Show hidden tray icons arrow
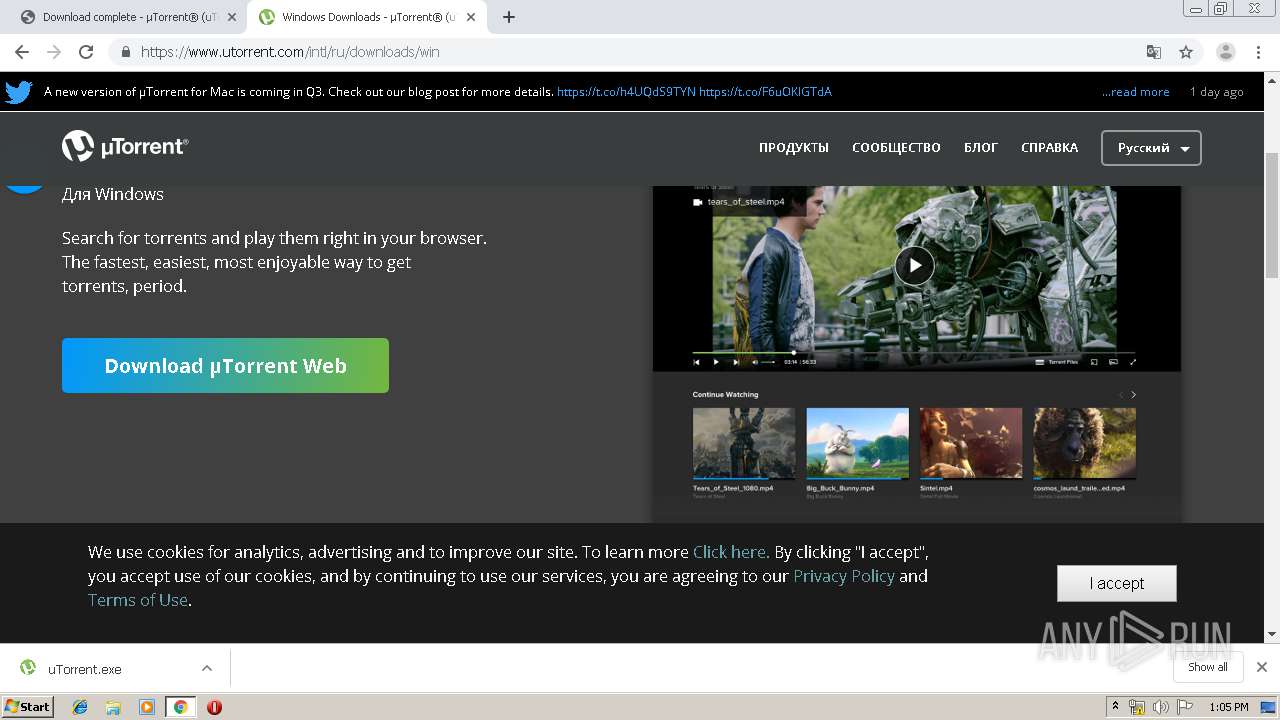Screen dimensions: 1280x720 tap(1115, 707)
